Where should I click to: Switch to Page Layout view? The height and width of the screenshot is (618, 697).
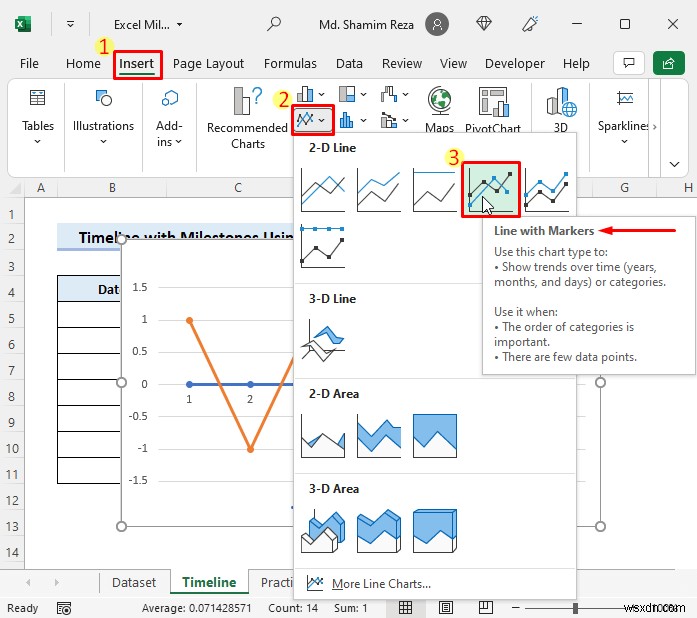point(446,607)
